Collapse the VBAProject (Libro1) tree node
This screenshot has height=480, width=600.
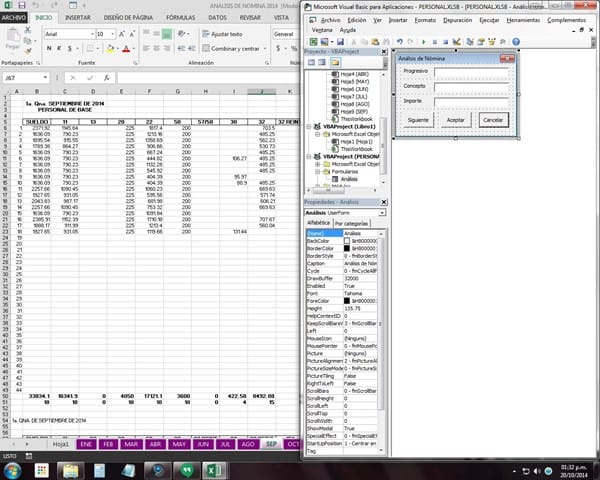(308, 128)
